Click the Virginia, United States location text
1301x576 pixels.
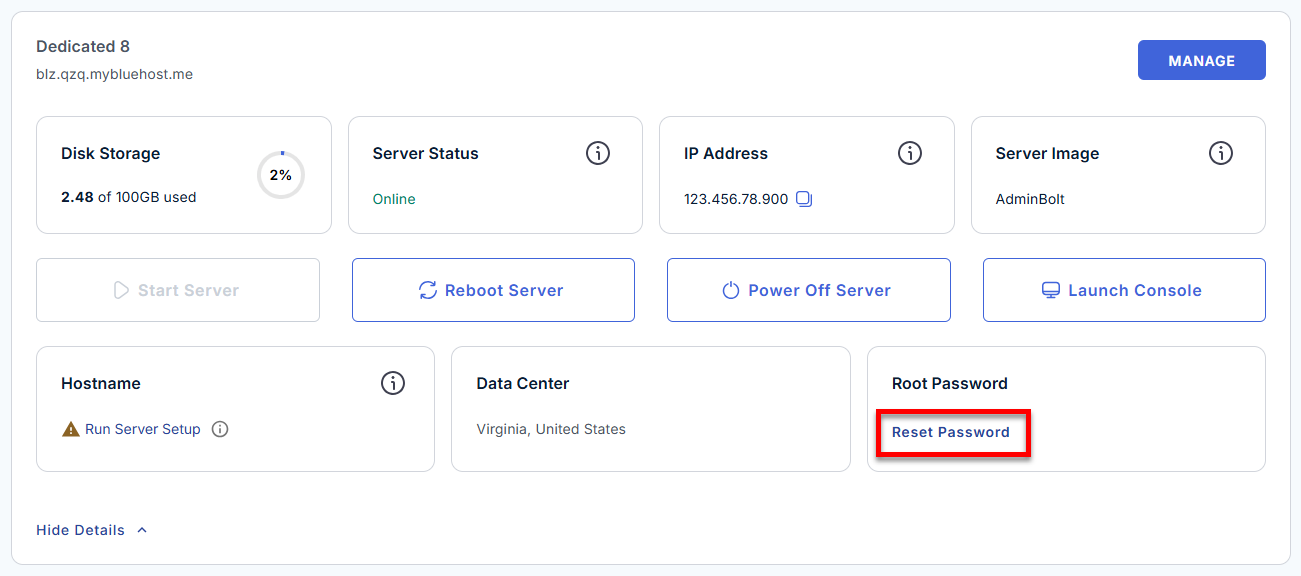(551, 429)
